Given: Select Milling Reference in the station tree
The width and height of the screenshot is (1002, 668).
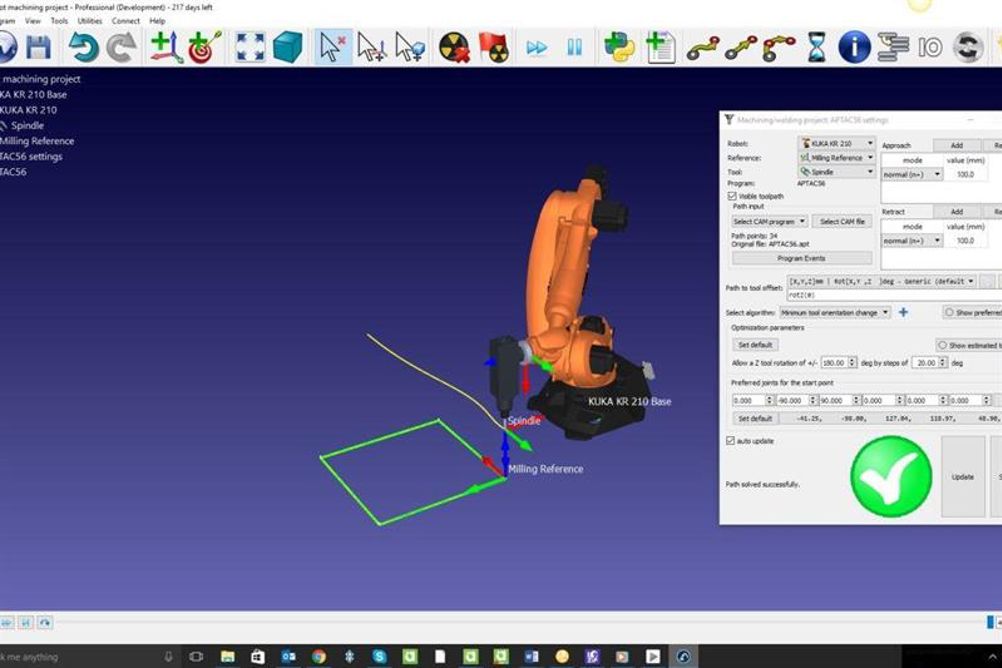Looking at the screenshot, I should (x=37, y=141).
